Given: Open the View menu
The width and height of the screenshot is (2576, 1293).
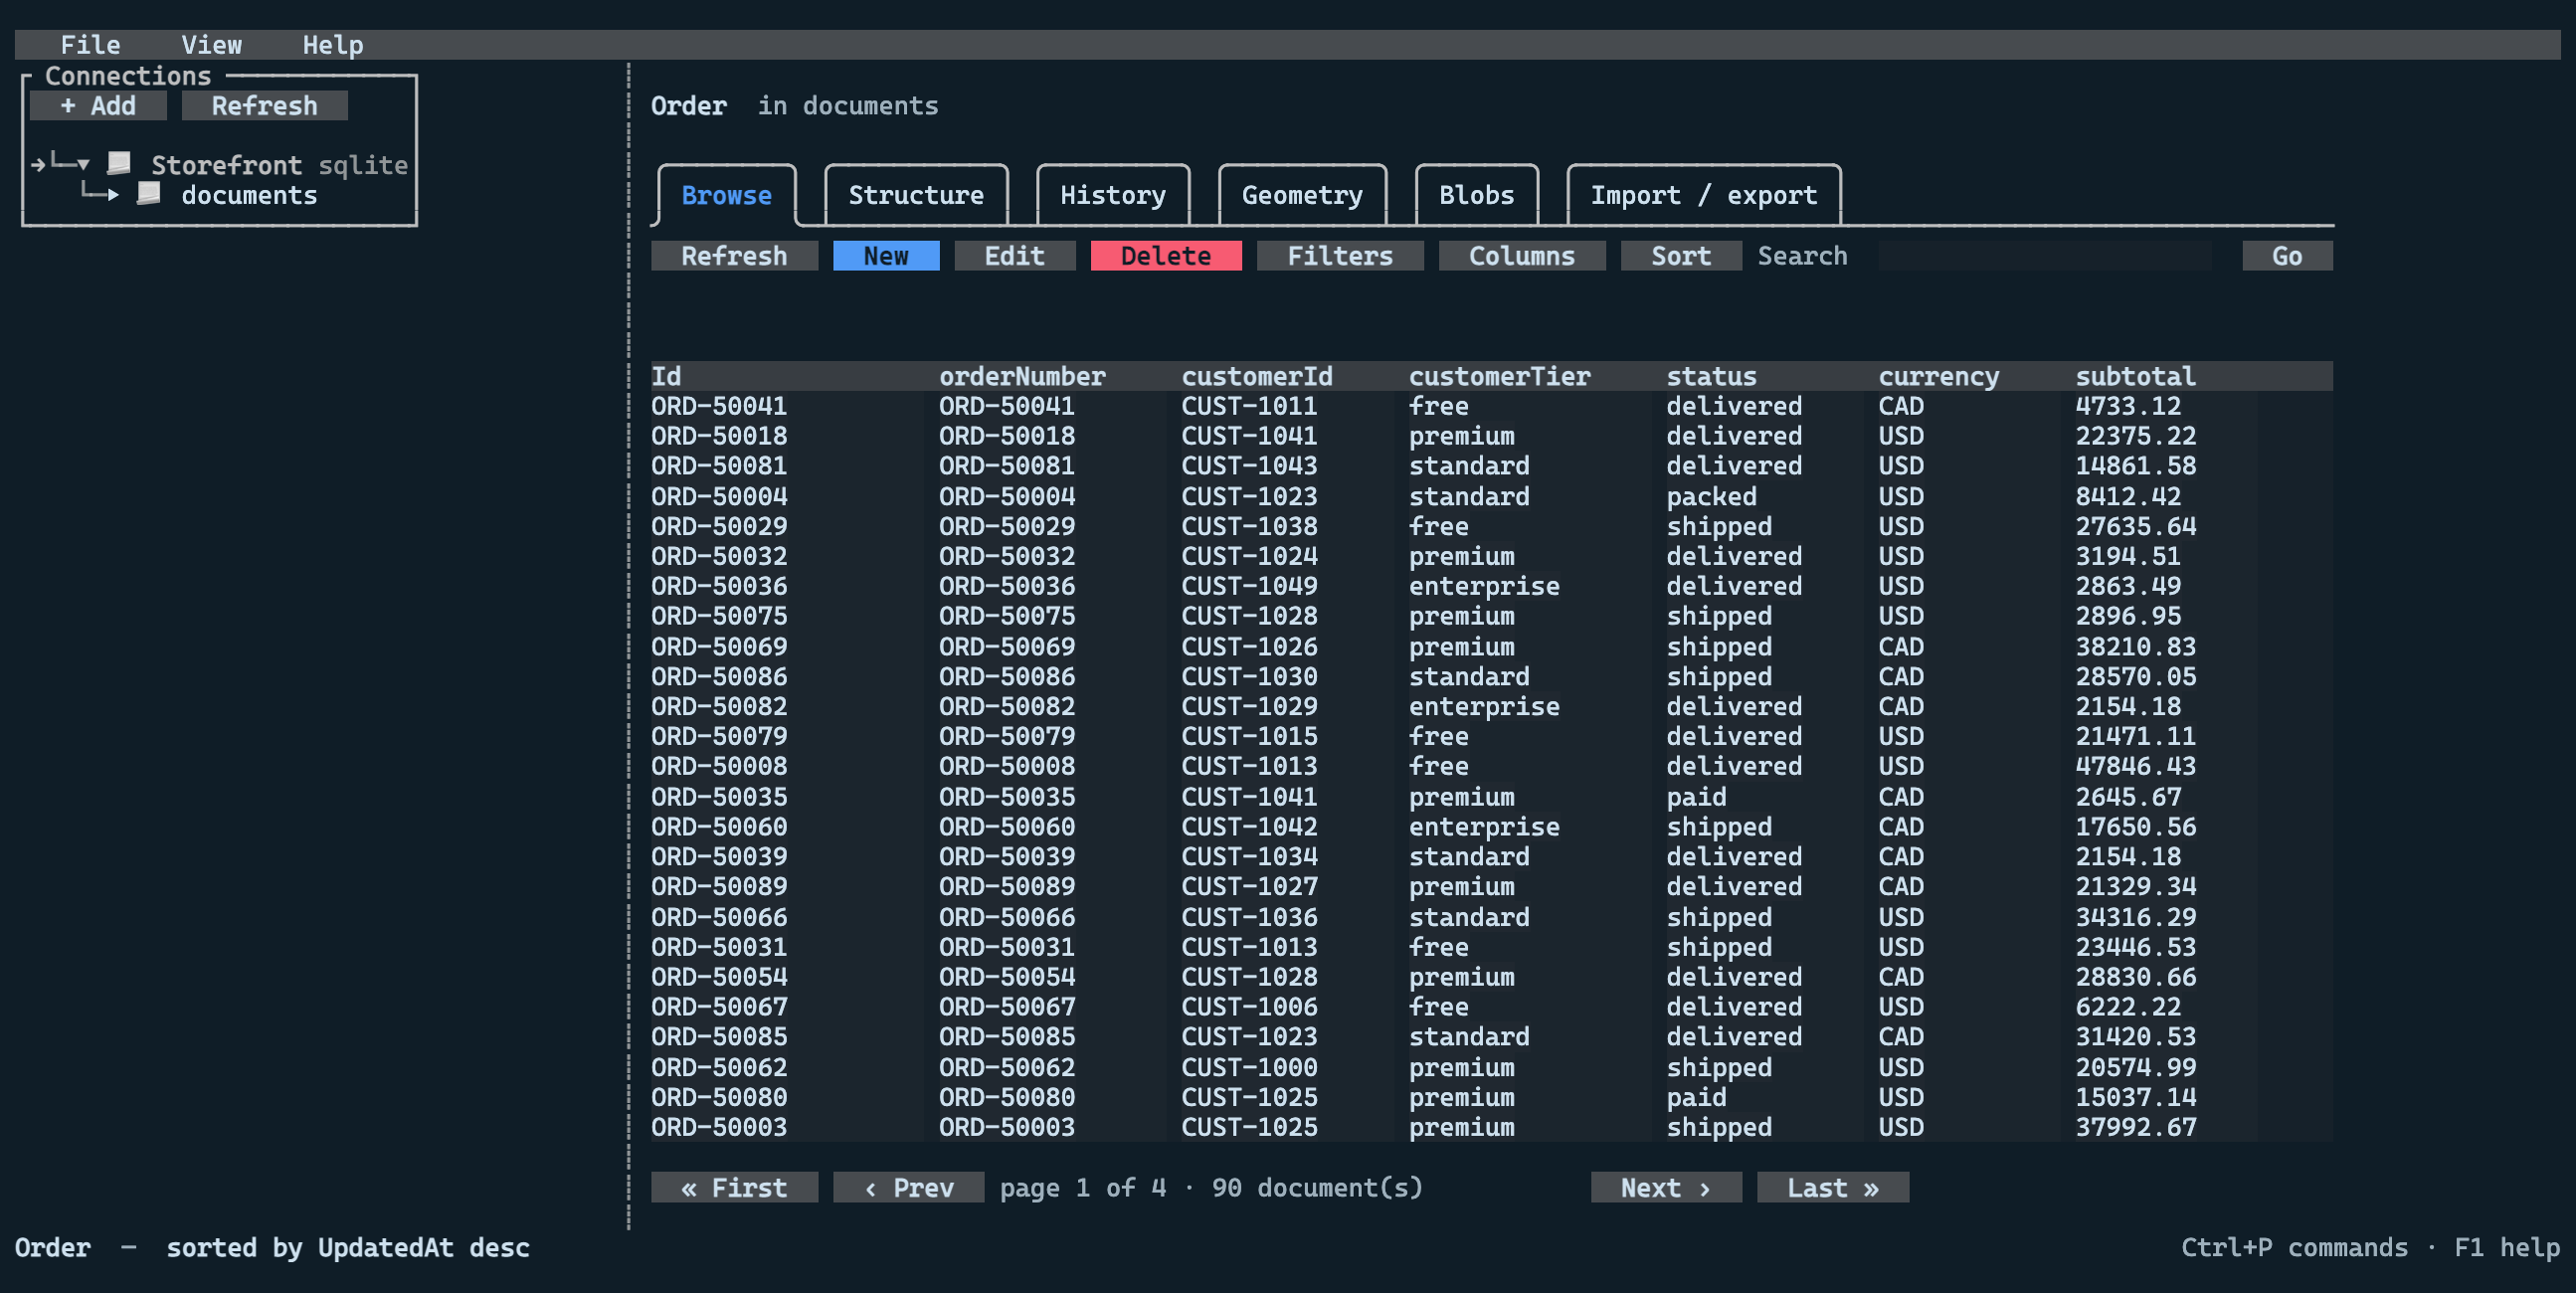Looking at the screenshot, I should (211, 45).
